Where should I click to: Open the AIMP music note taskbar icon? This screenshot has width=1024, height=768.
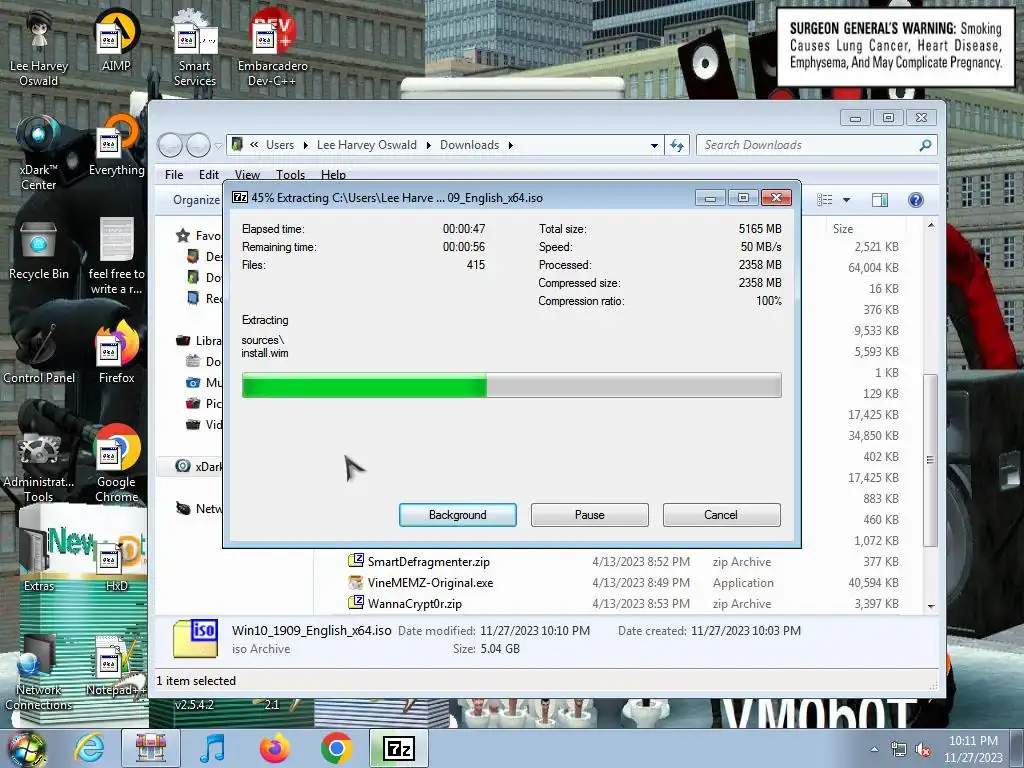coord(212,748)
